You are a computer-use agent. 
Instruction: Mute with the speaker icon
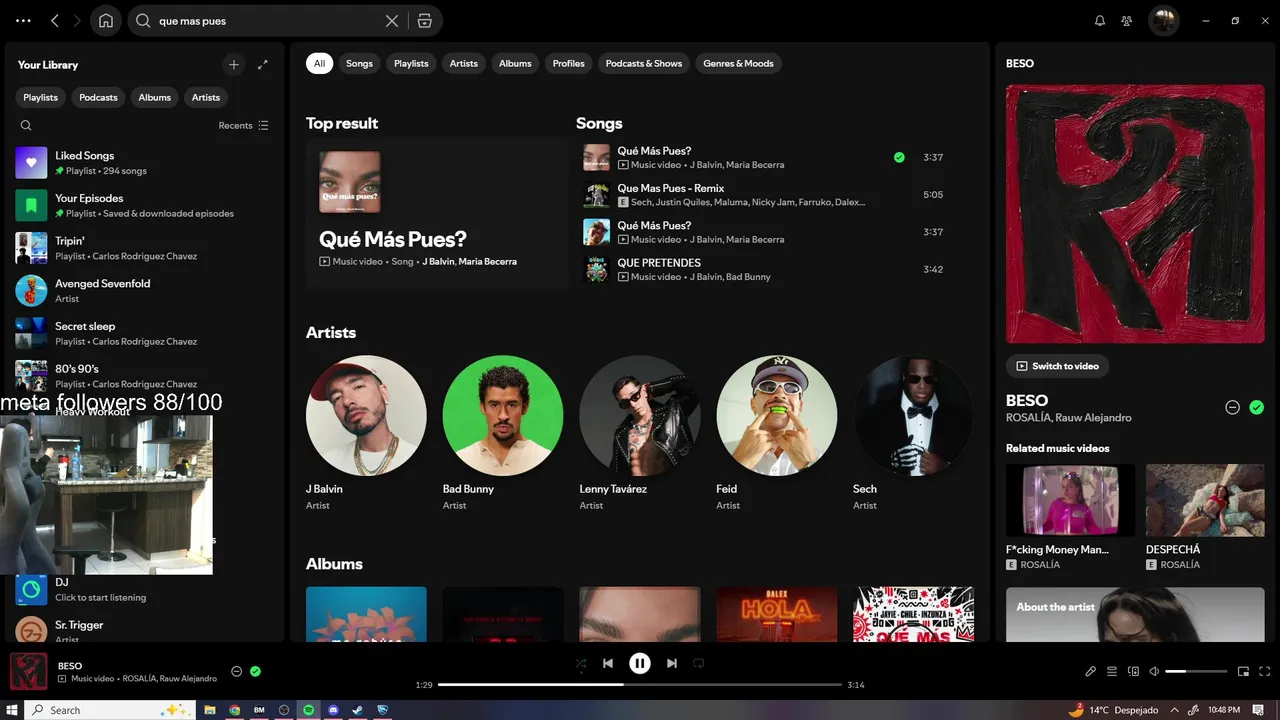[x=1154, y=671]
